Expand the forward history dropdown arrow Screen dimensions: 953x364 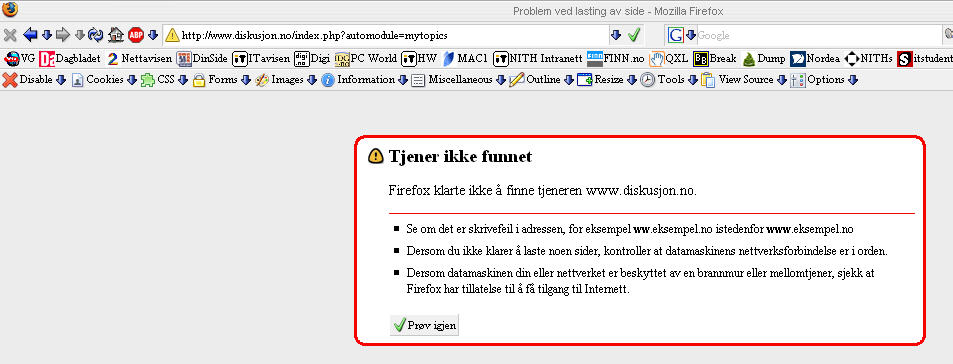tap(80, 35)
